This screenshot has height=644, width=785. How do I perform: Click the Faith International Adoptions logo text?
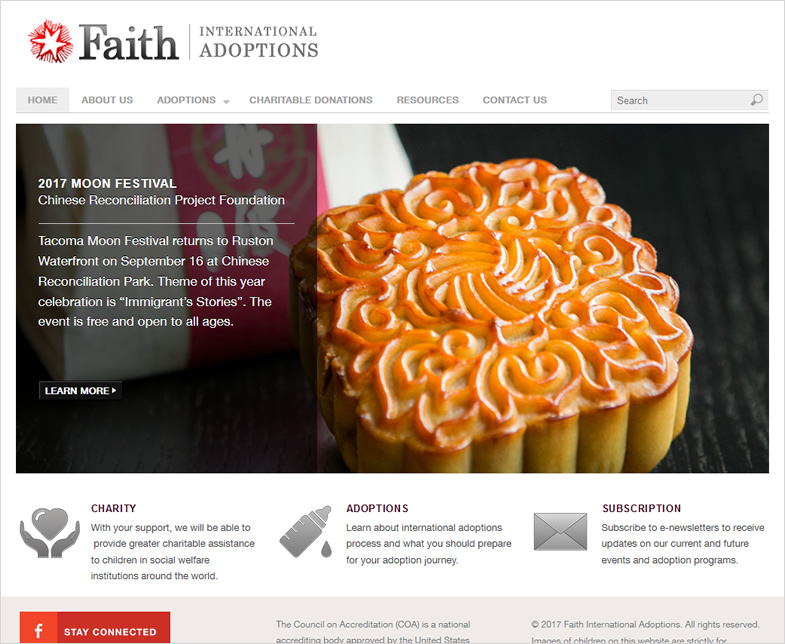pos(199,42)
